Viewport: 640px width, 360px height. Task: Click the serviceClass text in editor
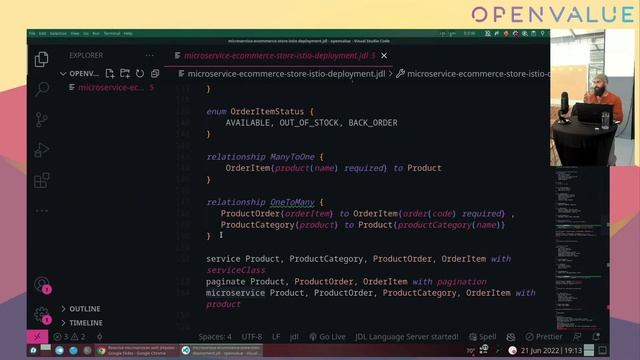pyautogui.click(x=236, y=270)
